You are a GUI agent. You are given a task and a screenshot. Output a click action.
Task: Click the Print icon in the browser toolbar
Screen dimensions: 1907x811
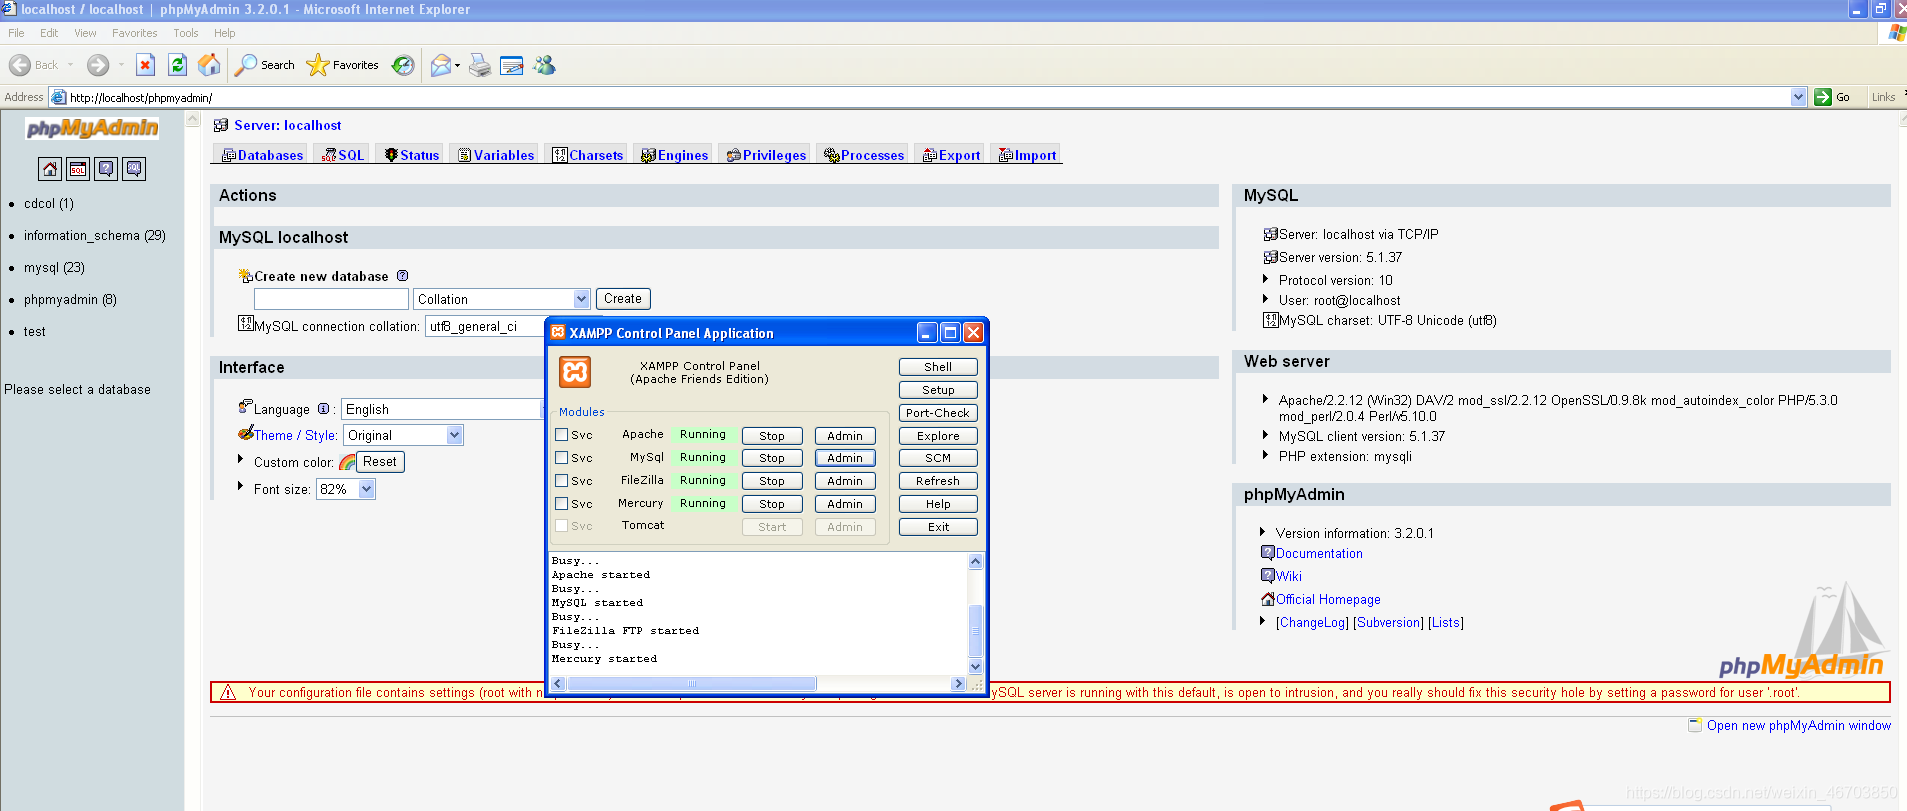(480, 65)
